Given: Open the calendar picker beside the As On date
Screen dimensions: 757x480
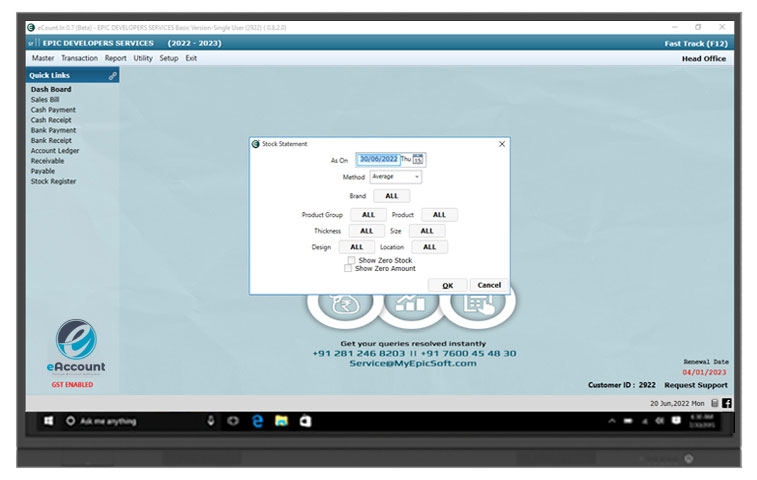Looking at the screenshot, I should (418, 159).
